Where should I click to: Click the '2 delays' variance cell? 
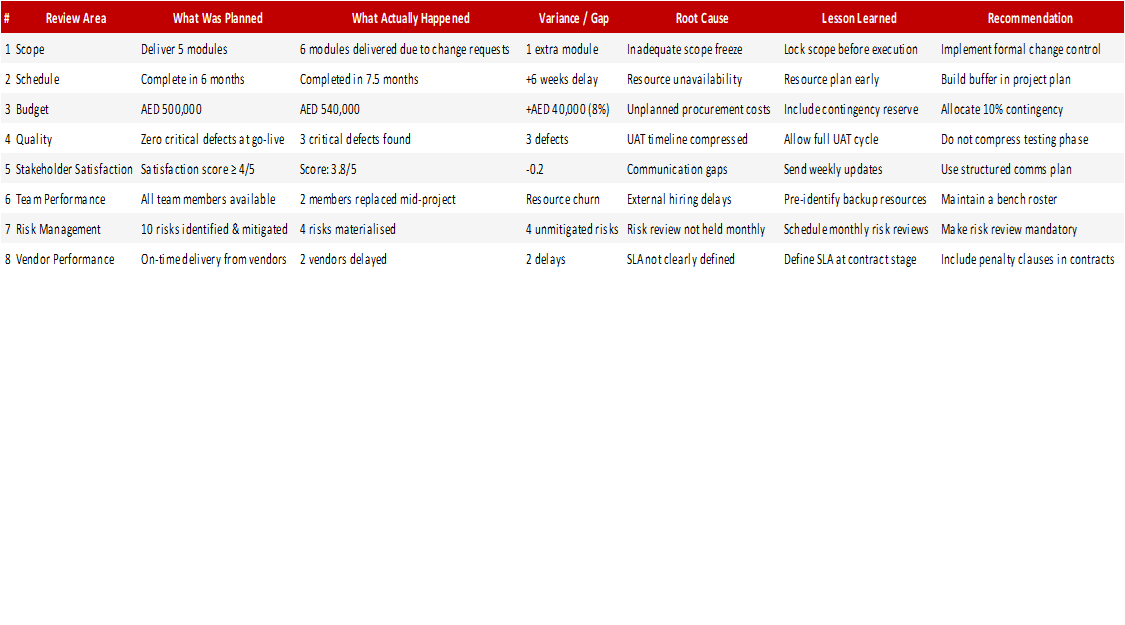tap(545, 260)
